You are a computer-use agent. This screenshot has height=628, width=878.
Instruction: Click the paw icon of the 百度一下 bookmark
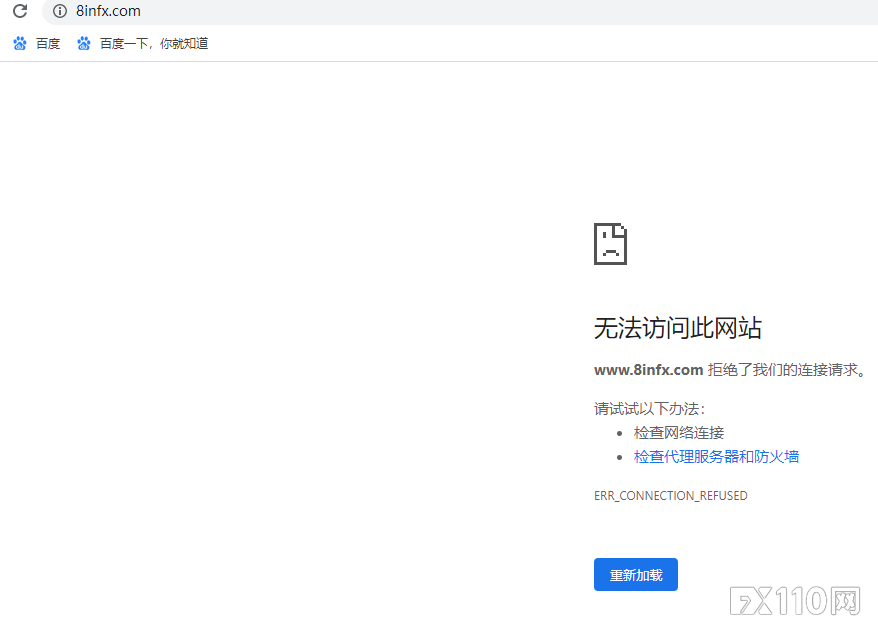pos(84,43)
